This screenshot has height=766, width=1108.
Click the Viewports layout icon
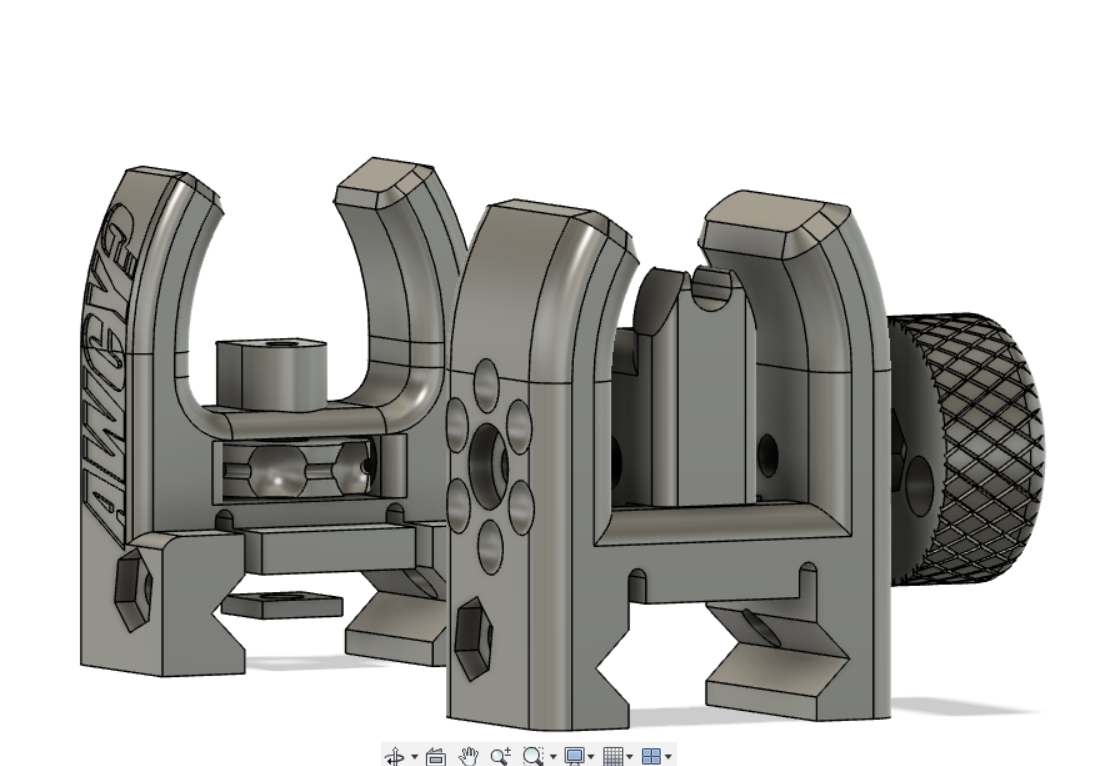pyautogui.click(x=650, y=757)
